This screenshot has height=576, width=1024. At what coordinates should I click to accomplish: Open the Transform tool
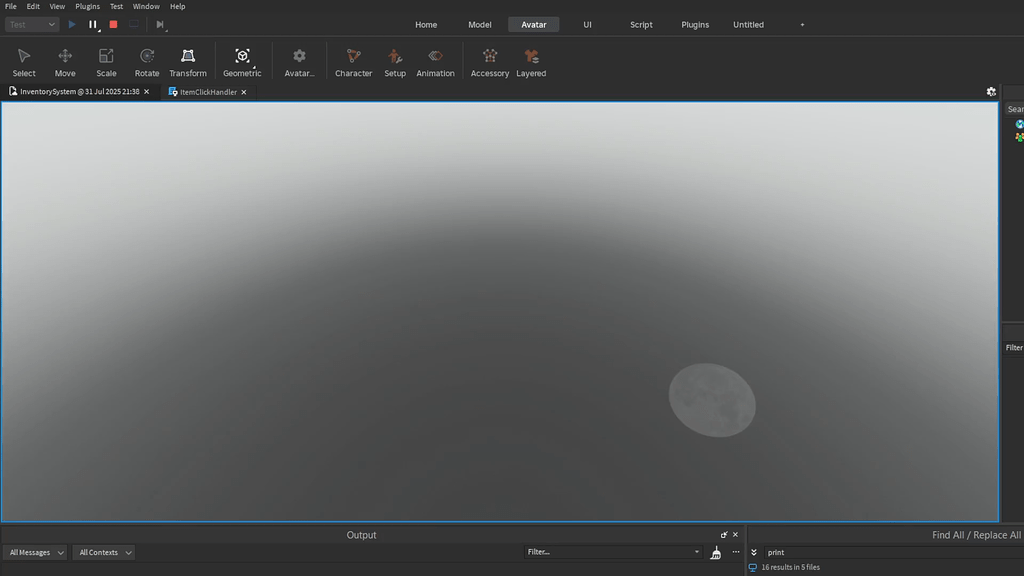pyautogui.click(x=187, y=60)
